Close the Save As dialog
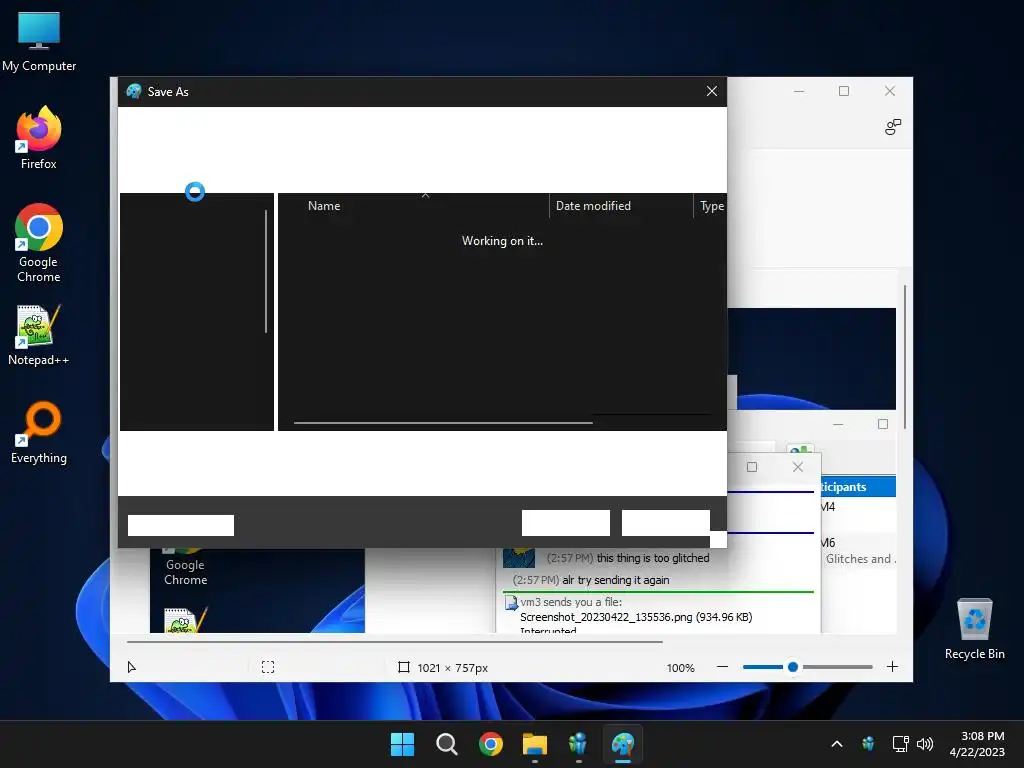Image resolution: width=1024 pixels, height=768 pixels. click(712, 91)
